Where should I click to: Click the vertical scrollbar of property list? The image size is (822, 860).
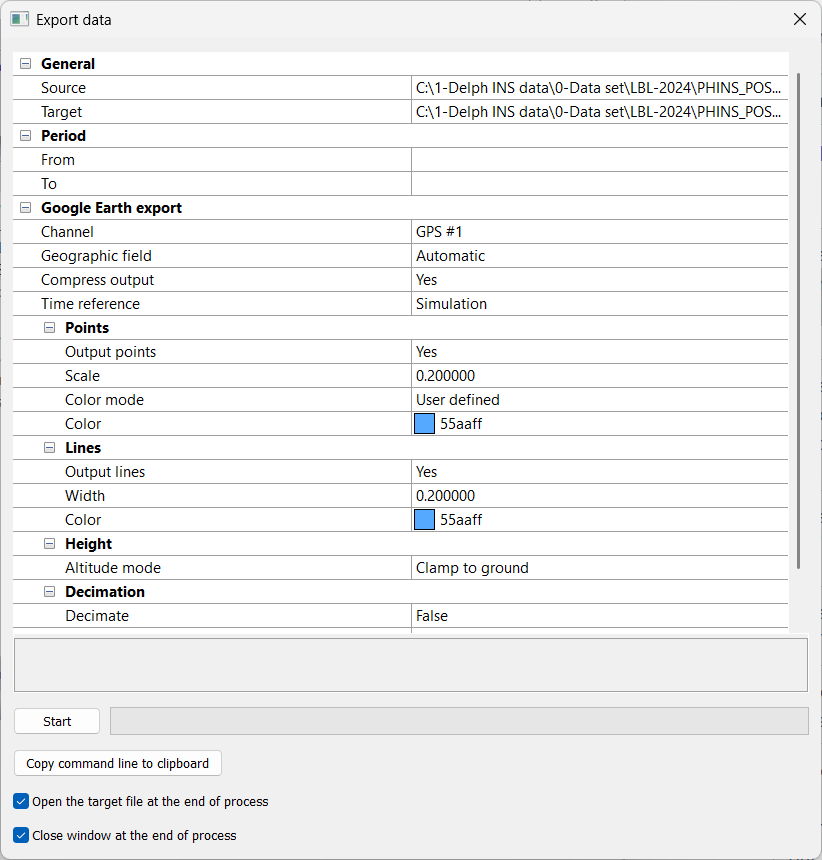[x=798, y=320]
